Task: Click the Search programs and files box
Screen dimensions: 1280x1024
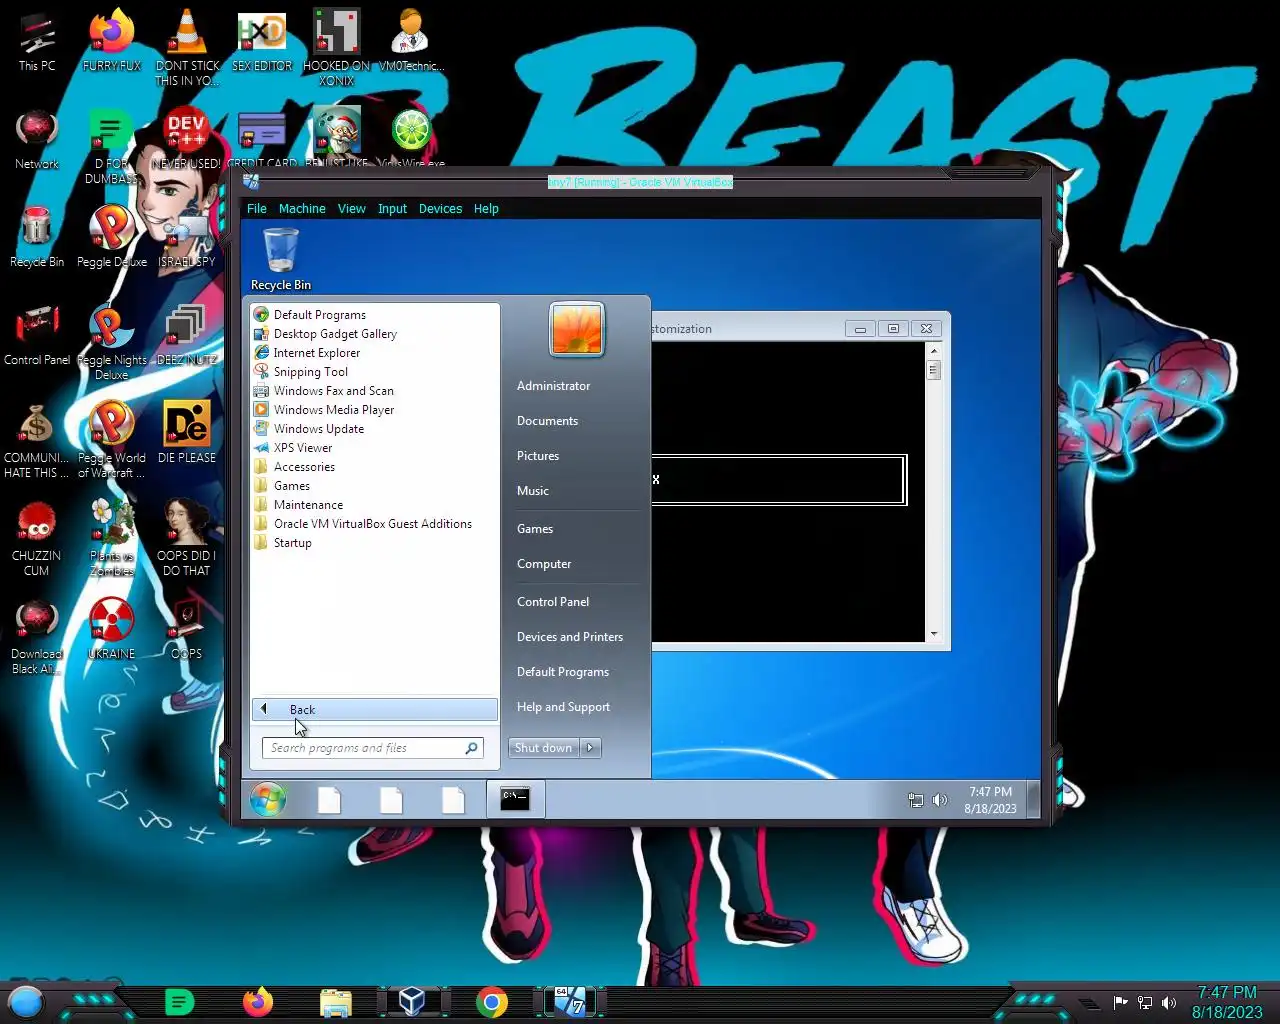Action: [372, 748]
